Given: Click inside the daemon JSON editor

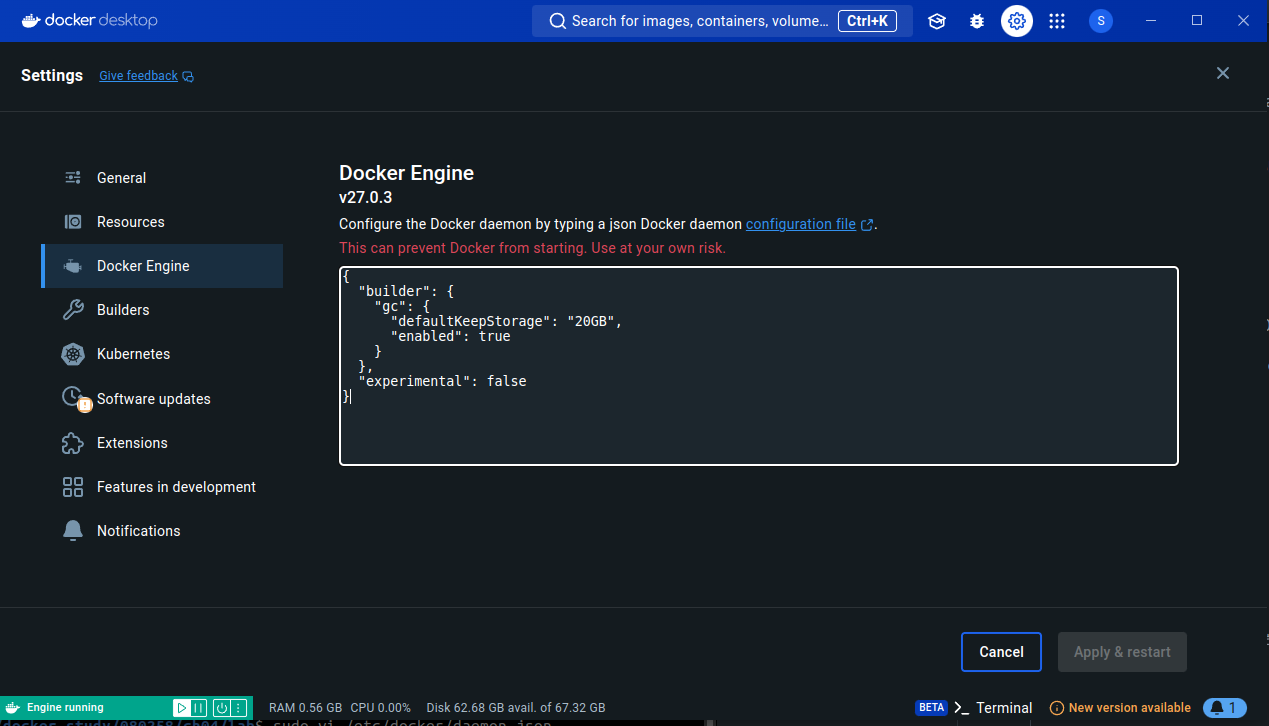Looking at the screenshot, I should coord(759,366).
